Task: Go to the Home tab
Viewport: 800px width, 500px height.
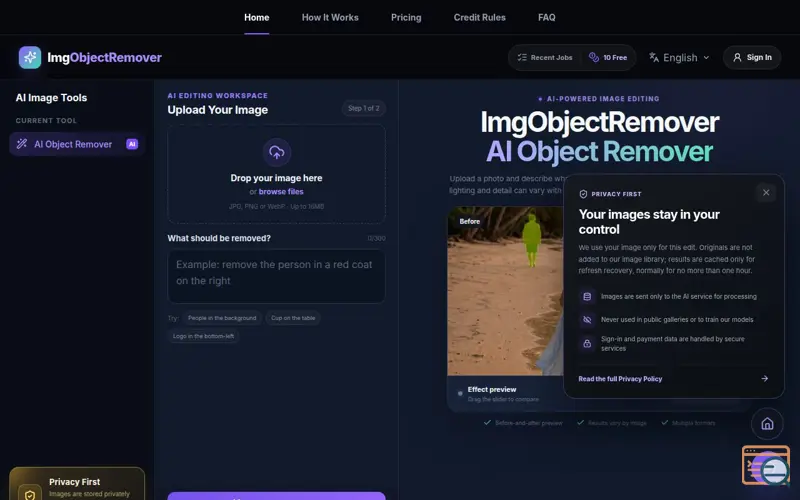Action: pyautogui.click(x=257, y=17)
